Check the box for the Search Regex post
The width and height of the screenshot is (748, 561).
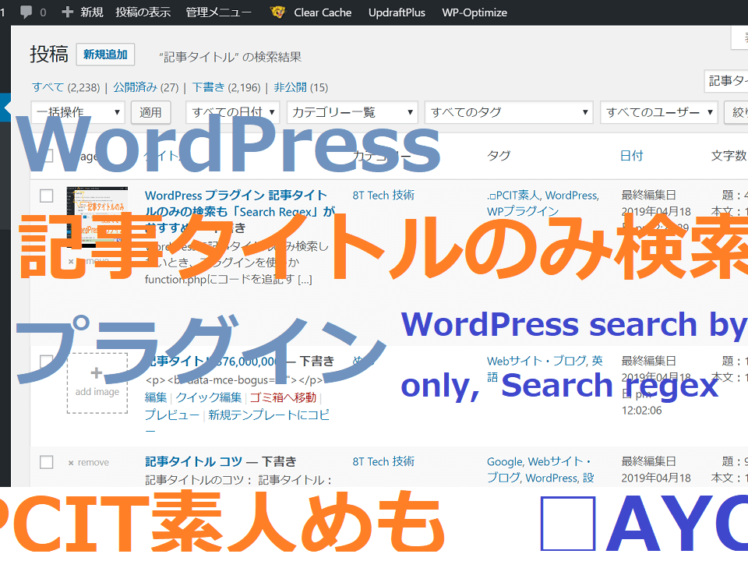(46, 196)
